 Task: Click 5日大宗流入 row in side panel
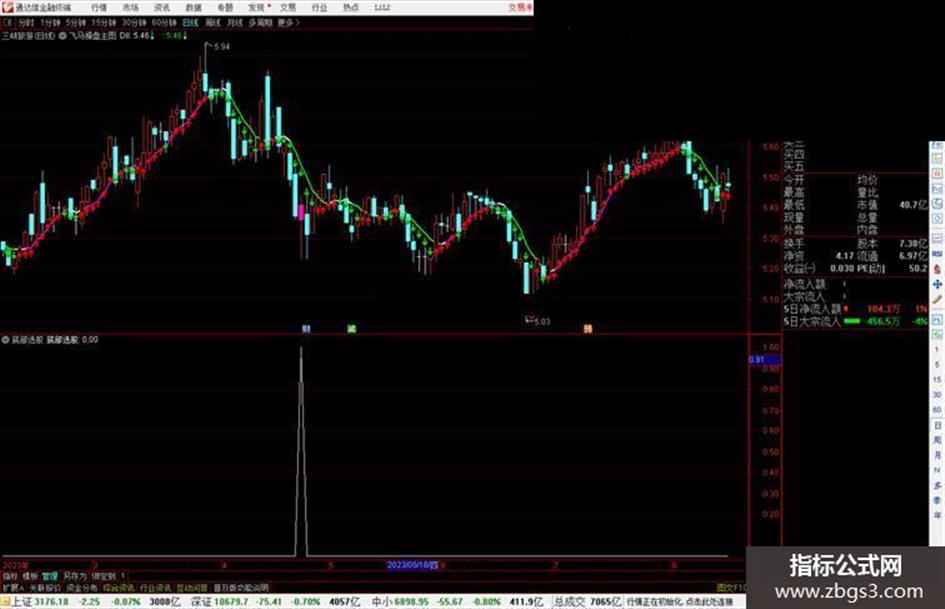coord(855,321)
